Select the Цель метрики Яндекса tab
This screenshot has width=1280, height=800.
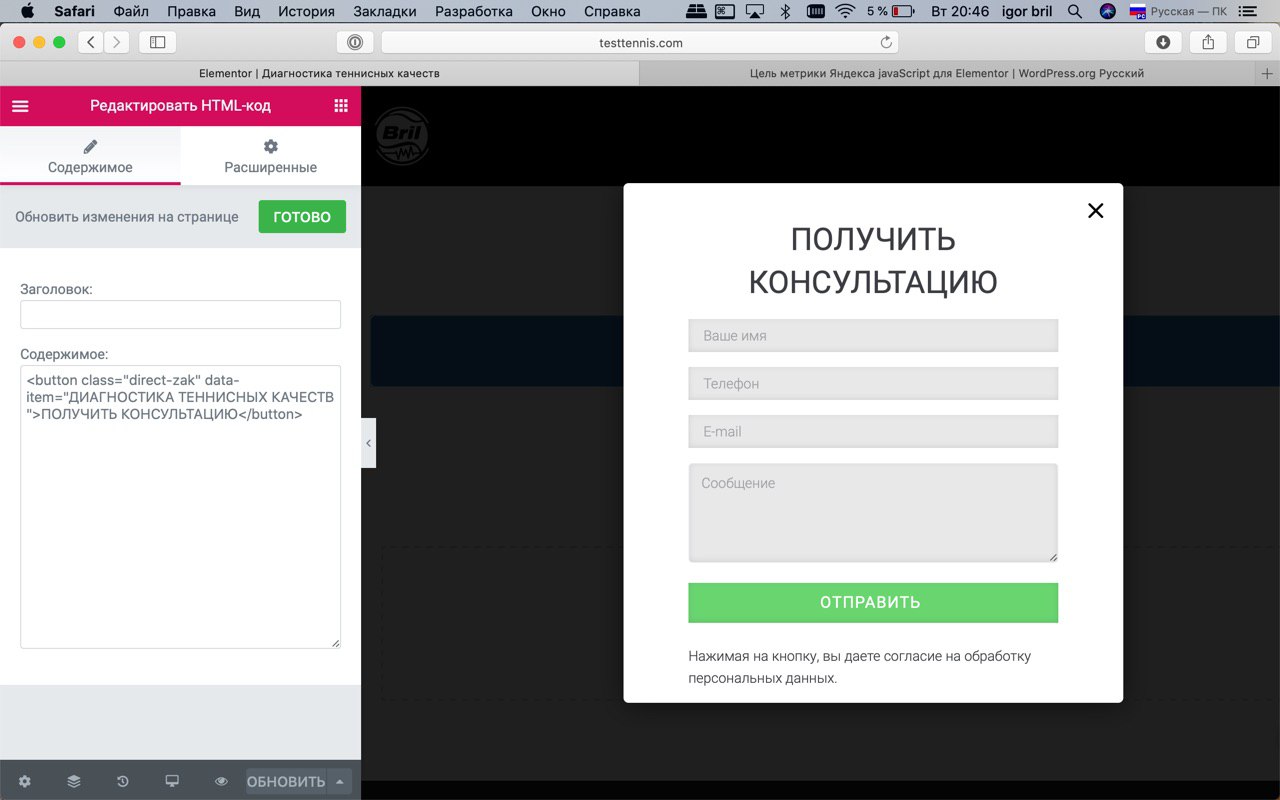click(947, 73)
